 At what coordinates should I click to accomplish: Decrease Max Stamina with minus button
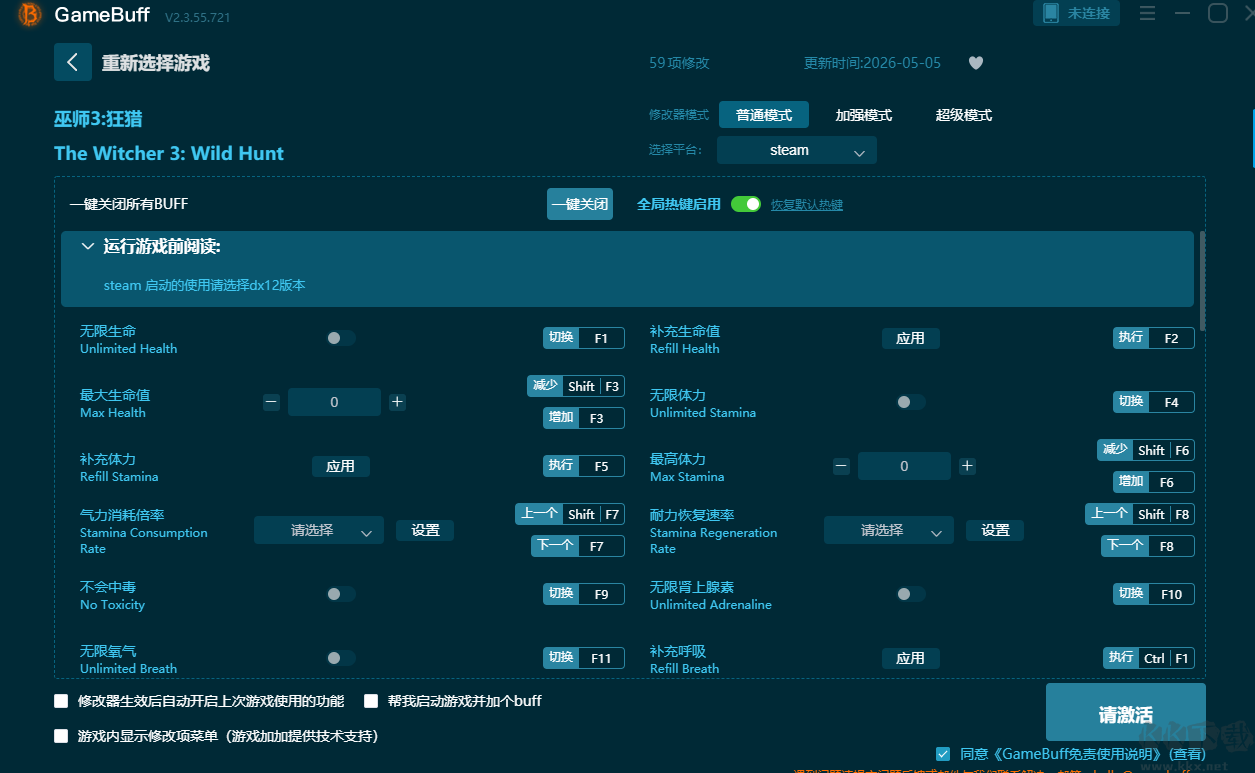pos(841,466)
